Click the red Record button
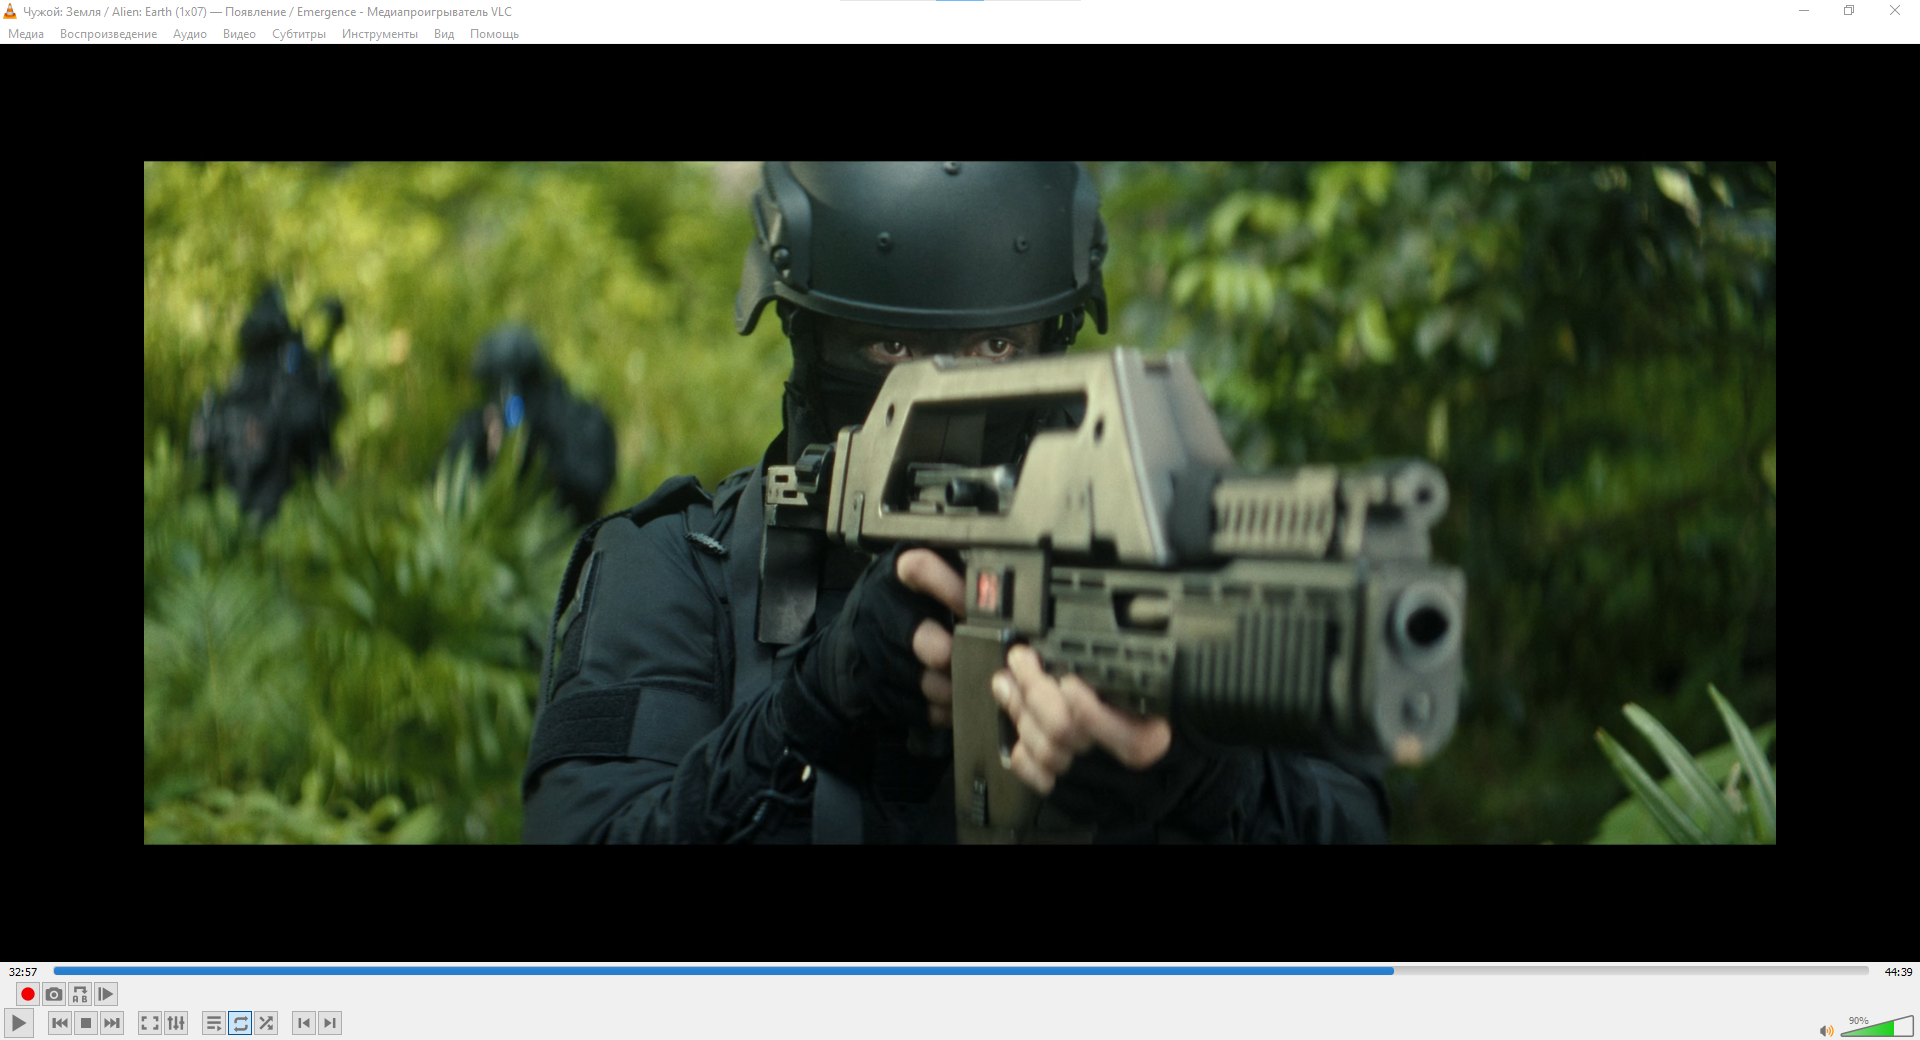 click(x=28, y=994)
